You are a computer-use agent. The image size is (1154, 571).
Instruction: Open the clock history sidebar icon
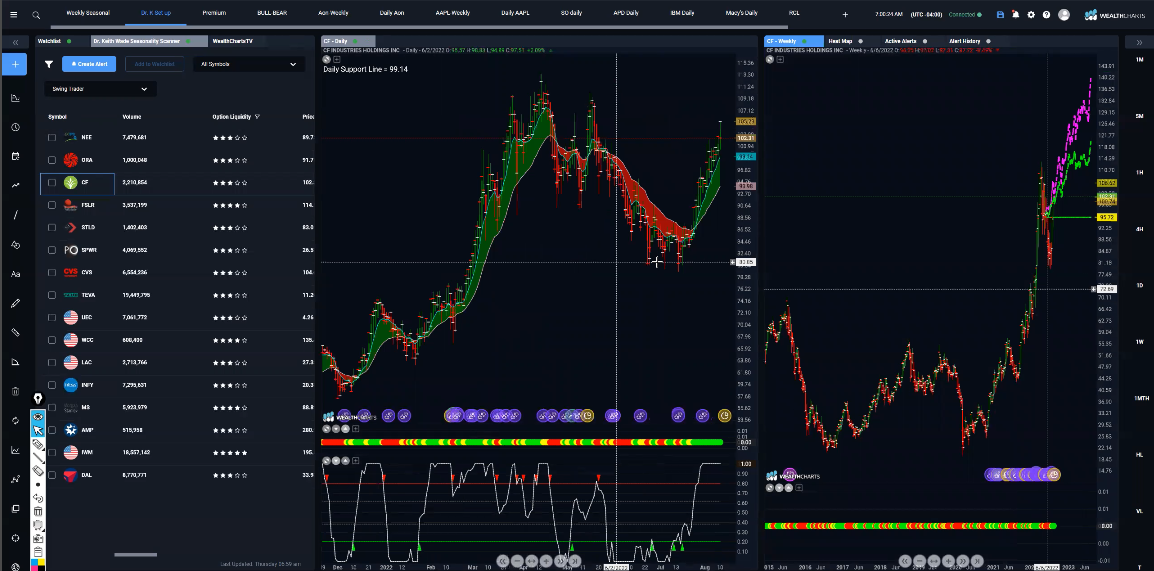pyautogui.click(x=15, y=127)
